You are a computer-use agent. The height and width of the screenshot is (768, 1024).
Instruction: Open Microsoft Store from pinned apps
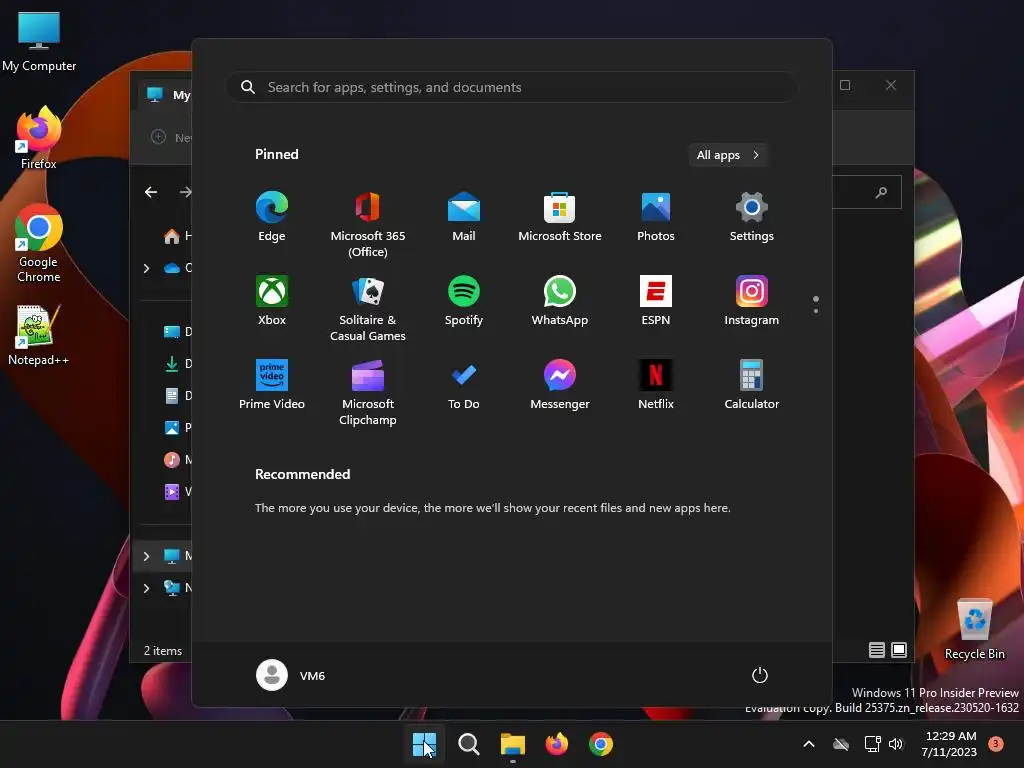click(x=560, y=217)
